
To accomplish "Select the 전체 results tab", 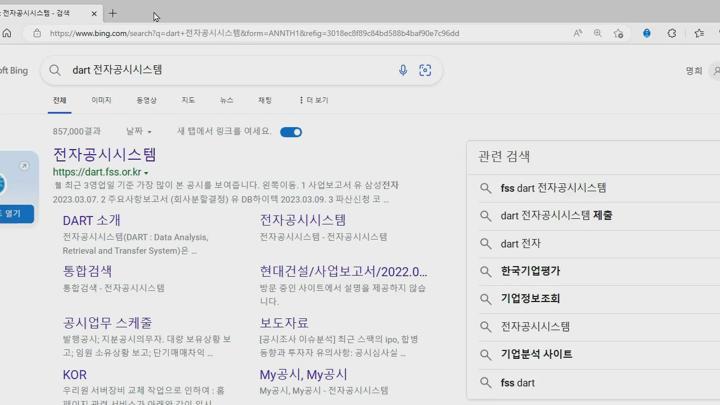I will click(x=60, y=100).
